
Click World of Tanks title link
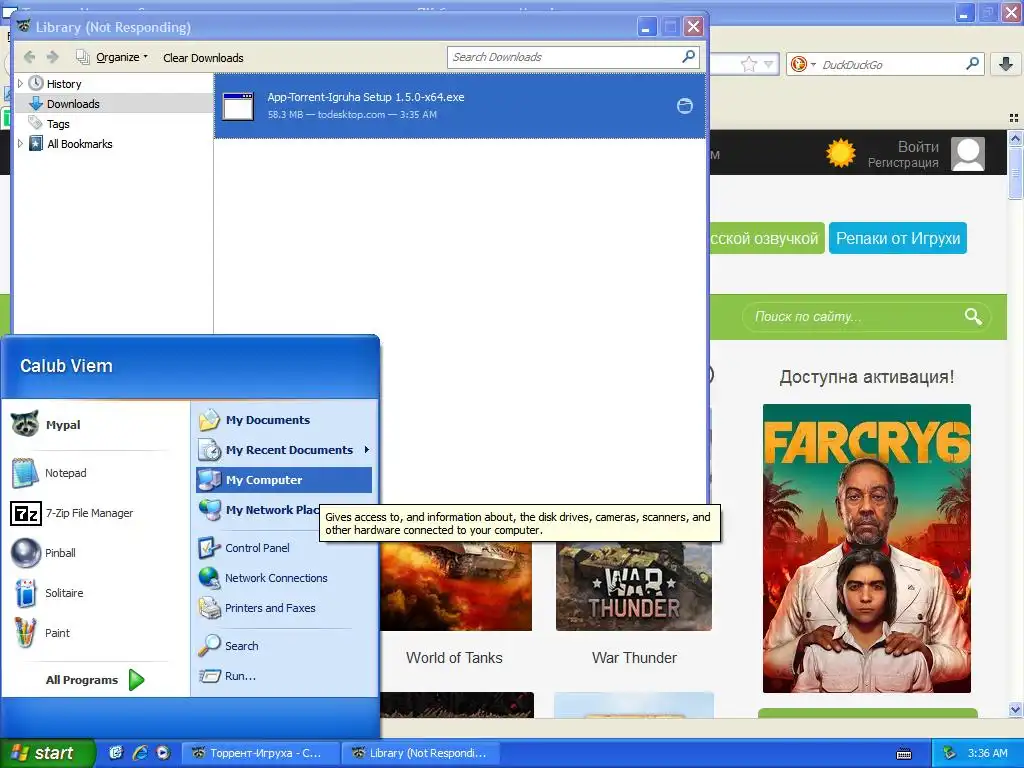point(455,658)
